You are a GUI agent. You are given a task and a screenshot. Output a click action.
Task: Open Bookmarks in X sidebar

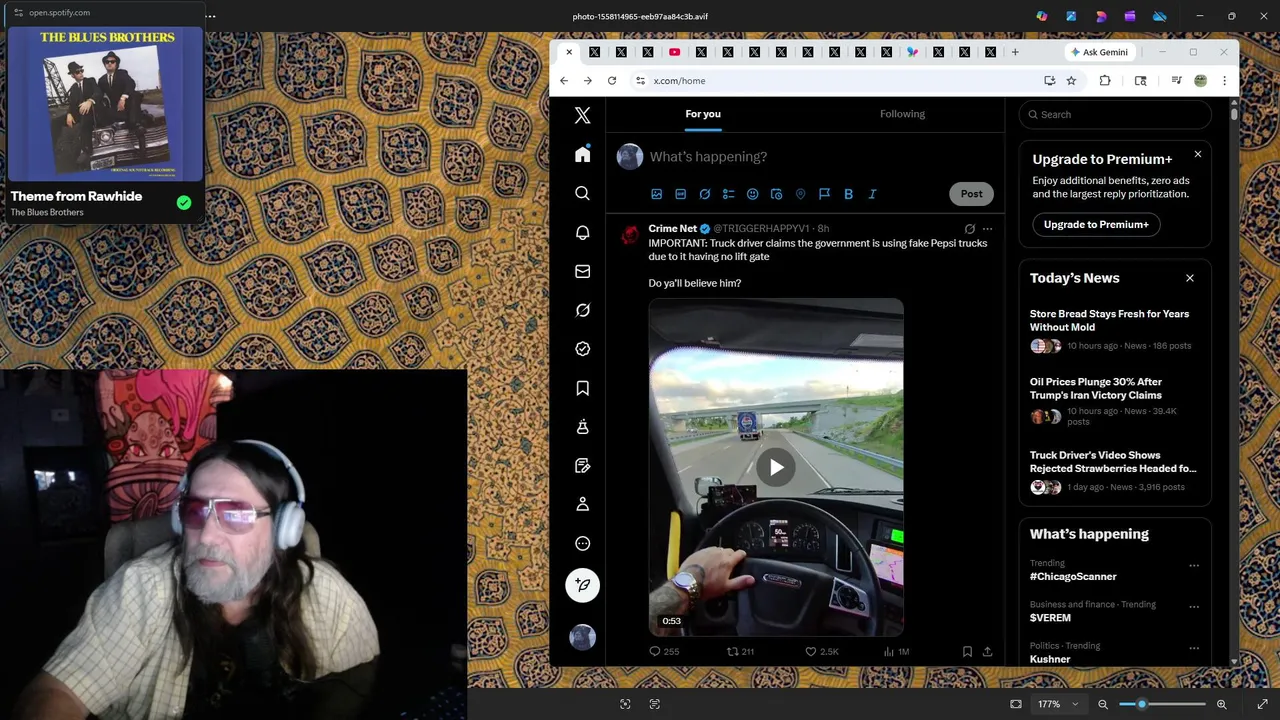(582, 388)
